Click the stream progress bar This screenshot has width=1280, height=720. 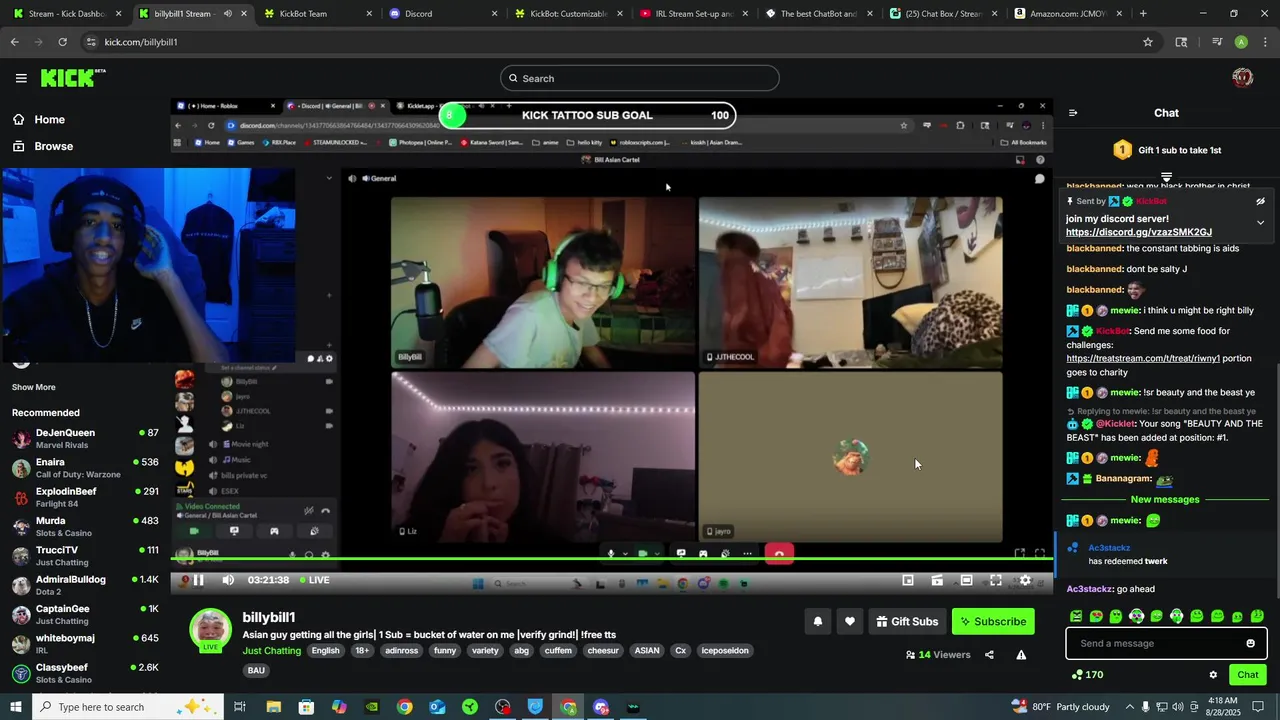click(612, 559)
